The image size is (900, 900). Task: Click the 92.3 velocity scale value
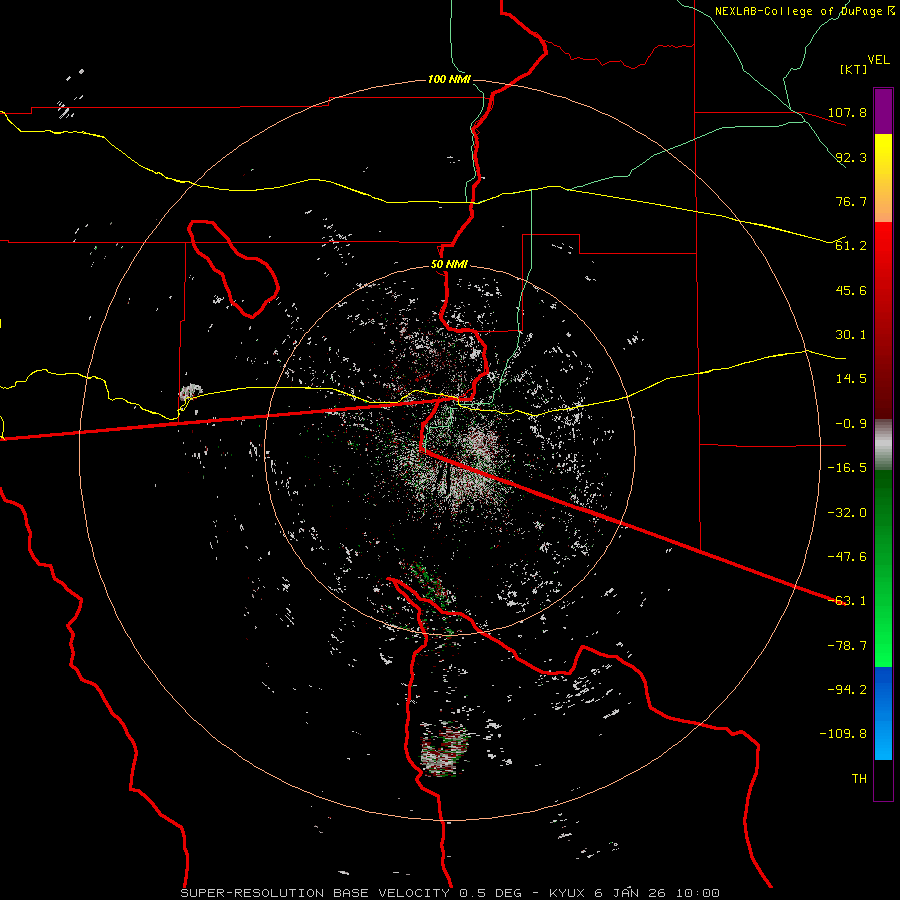(851, 157)
